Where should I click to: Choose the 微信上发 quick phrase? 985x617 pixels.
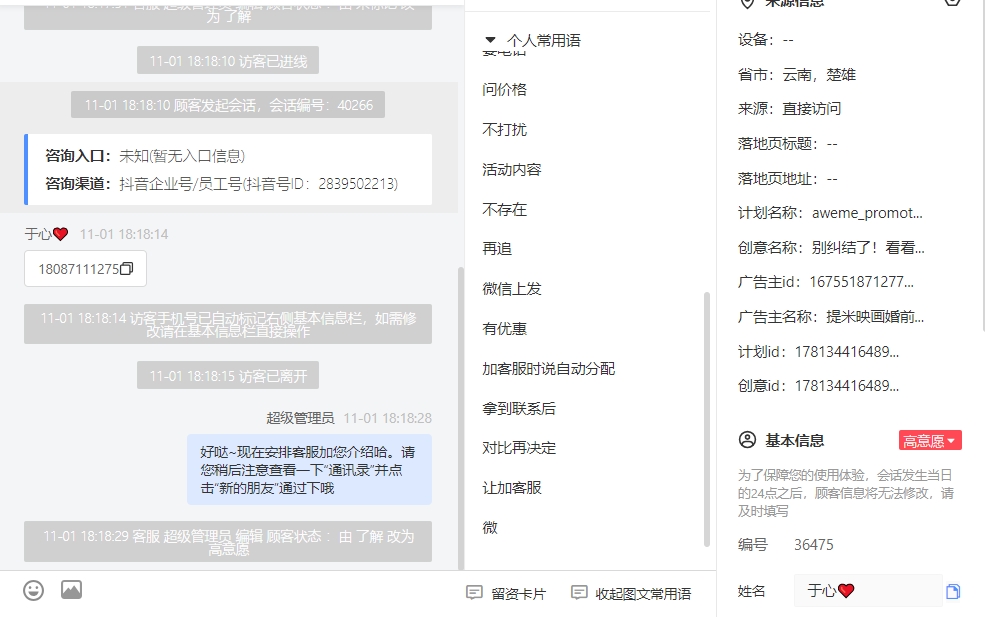[x=512, y=289]
